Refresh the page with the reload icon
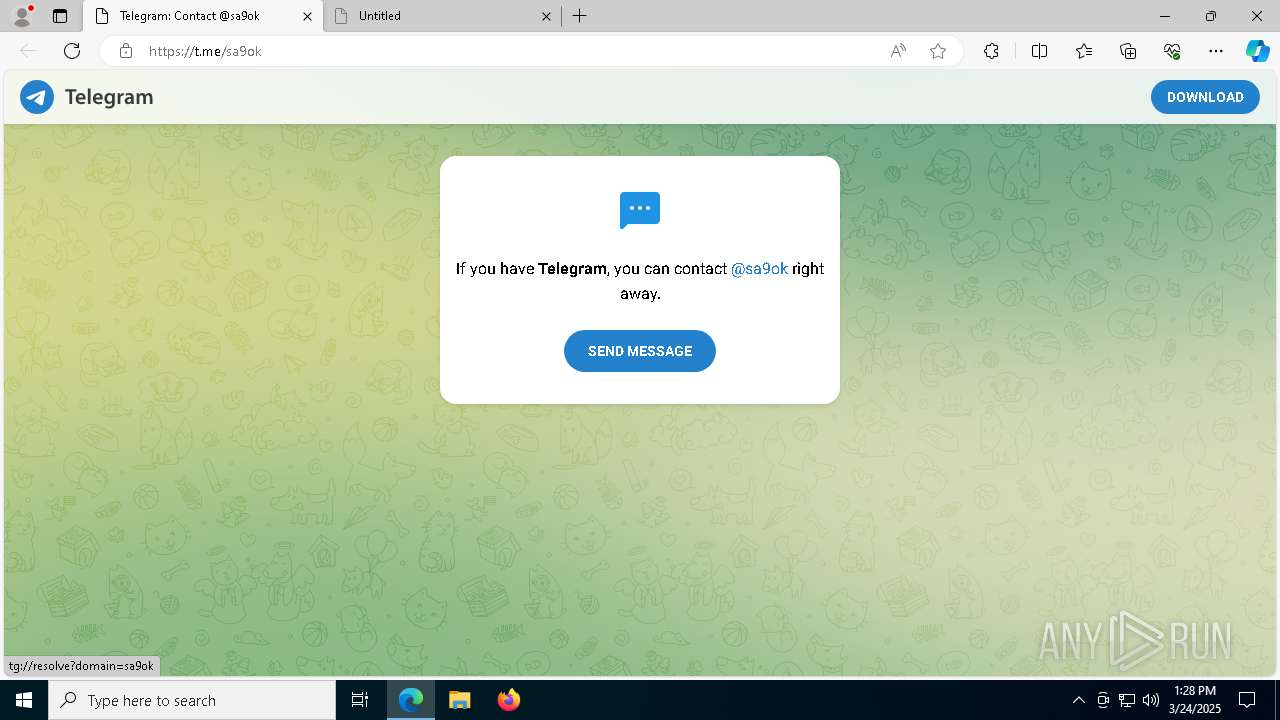This screenshot has height=720, width=1280. (72, 51)
